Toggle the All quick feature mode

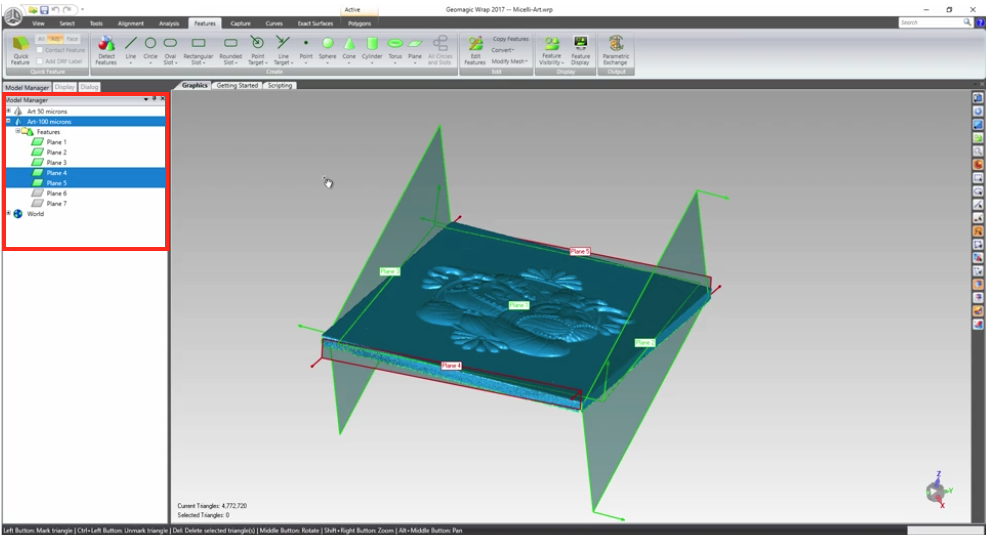point(42,39)
